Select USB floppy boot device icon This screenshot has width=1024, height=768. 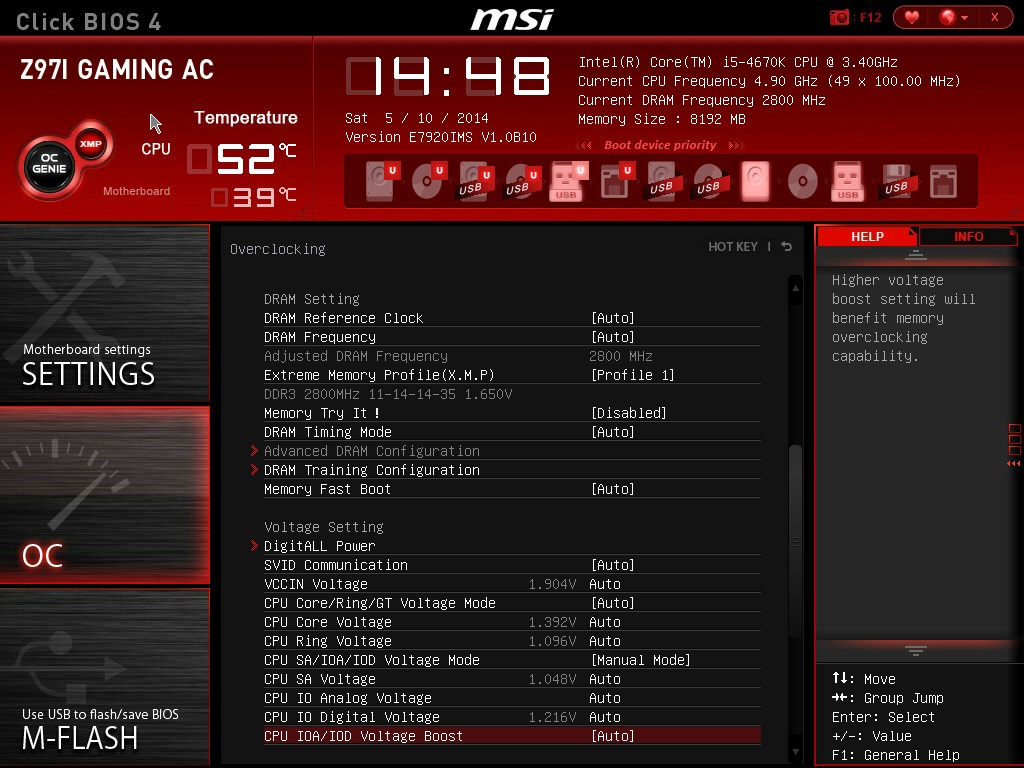pos(897,181)
